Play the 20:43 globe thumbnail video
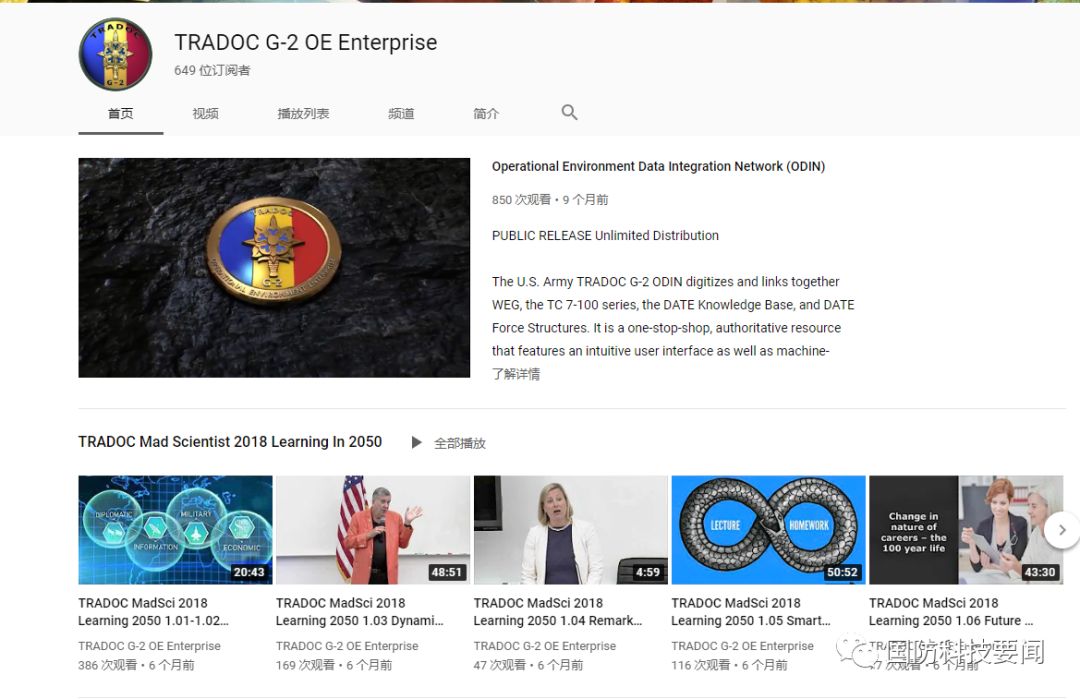Screen dimensions: 1080x699 tap(176, 530)
